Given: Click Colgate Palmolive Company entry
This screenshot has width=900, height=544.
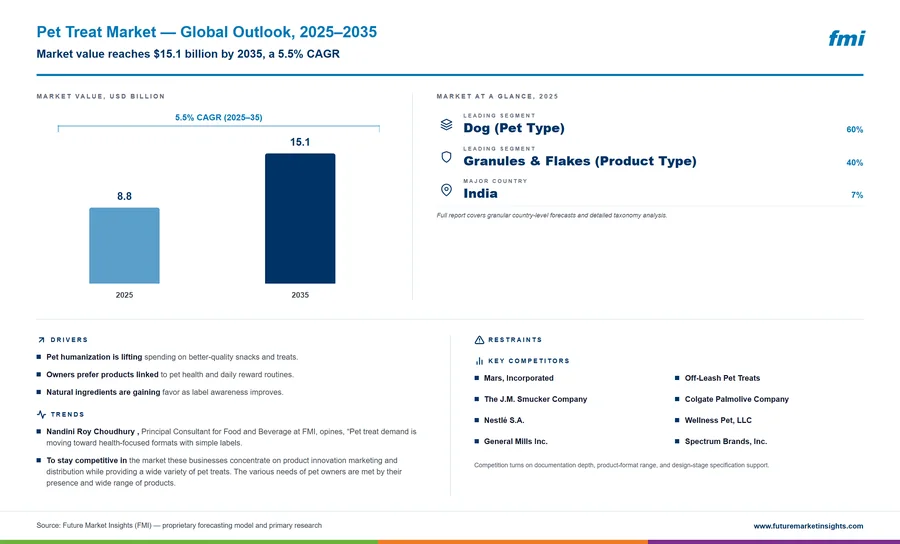Looking at the screenshot, I should pos(736,399).
